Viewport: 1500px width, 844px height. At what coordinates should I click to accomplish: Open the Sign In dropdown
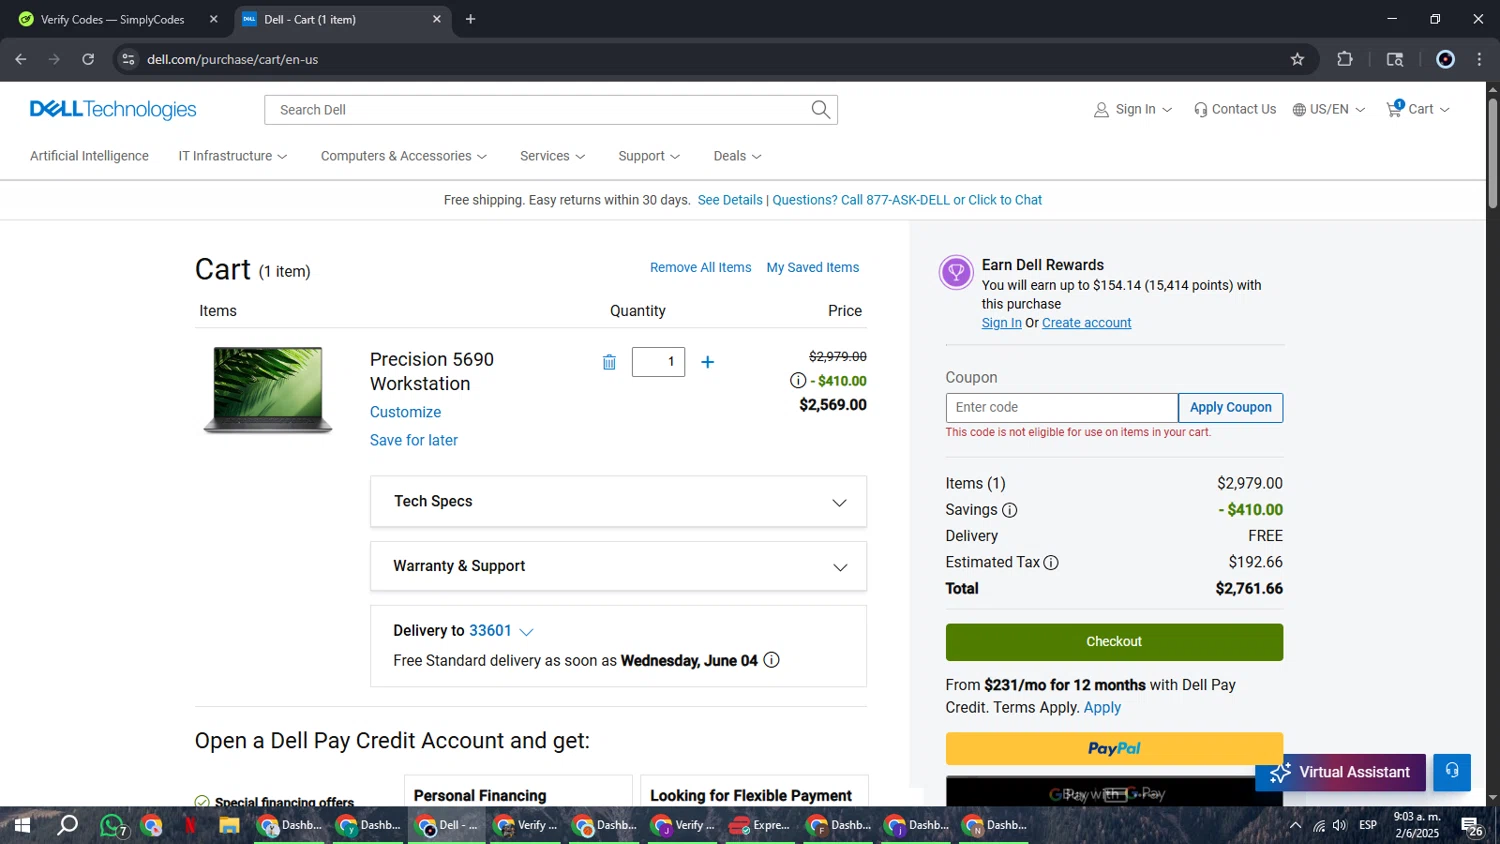tap(1133, 110)
